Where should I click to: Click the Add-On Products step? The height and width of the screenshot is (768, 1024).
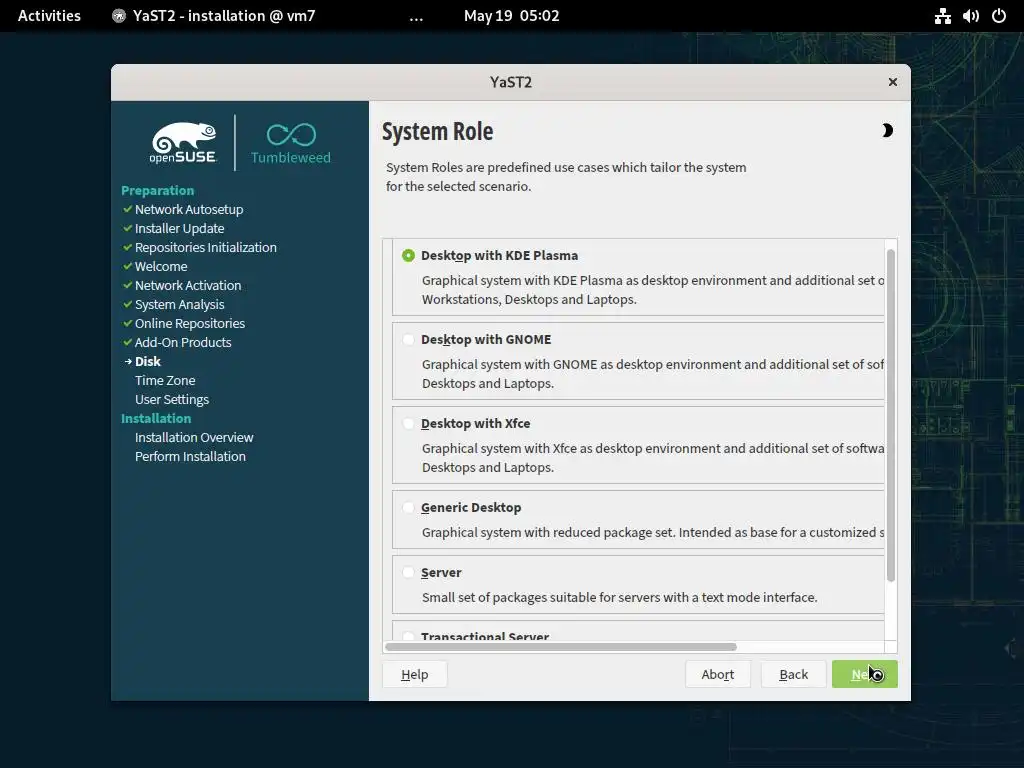point(183,342)
